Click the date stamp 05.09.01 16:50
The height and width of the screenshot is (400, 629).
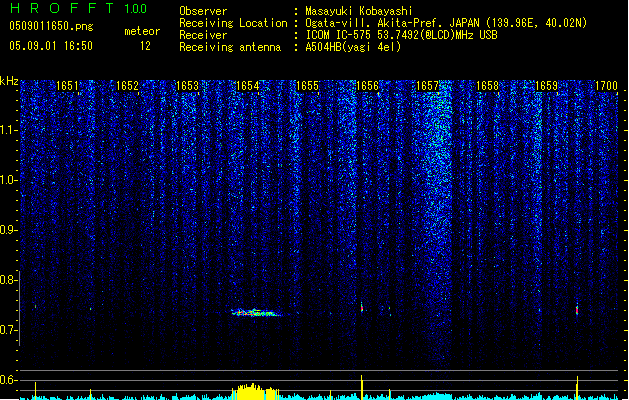click(x=51, y=46)
